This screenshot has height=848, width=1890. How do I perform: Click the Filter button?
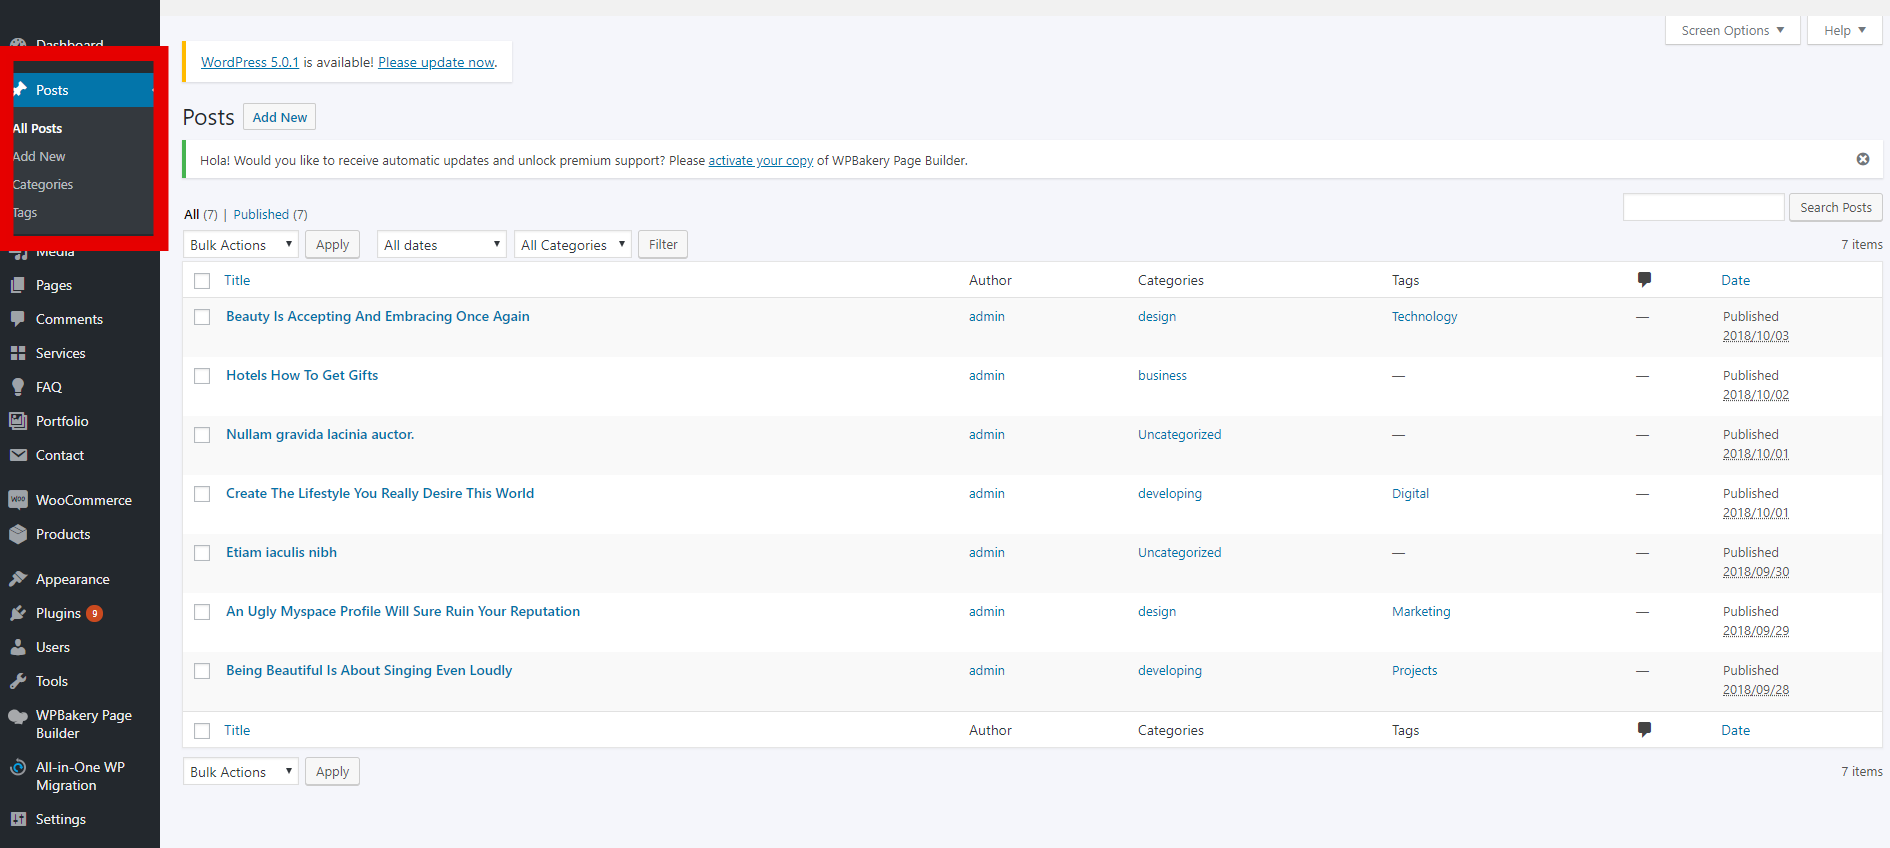(x=663, y=245)
